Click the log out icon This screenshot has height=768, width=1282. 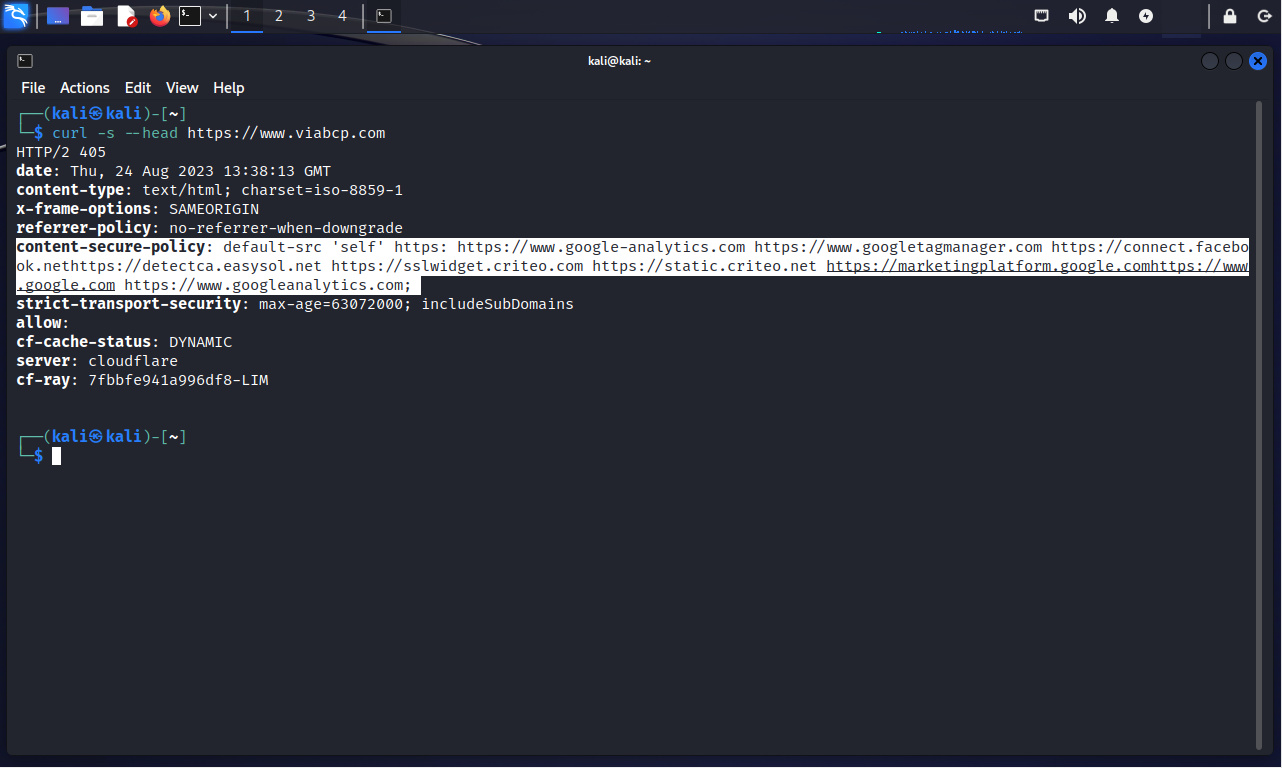[x=1264, y=16]
